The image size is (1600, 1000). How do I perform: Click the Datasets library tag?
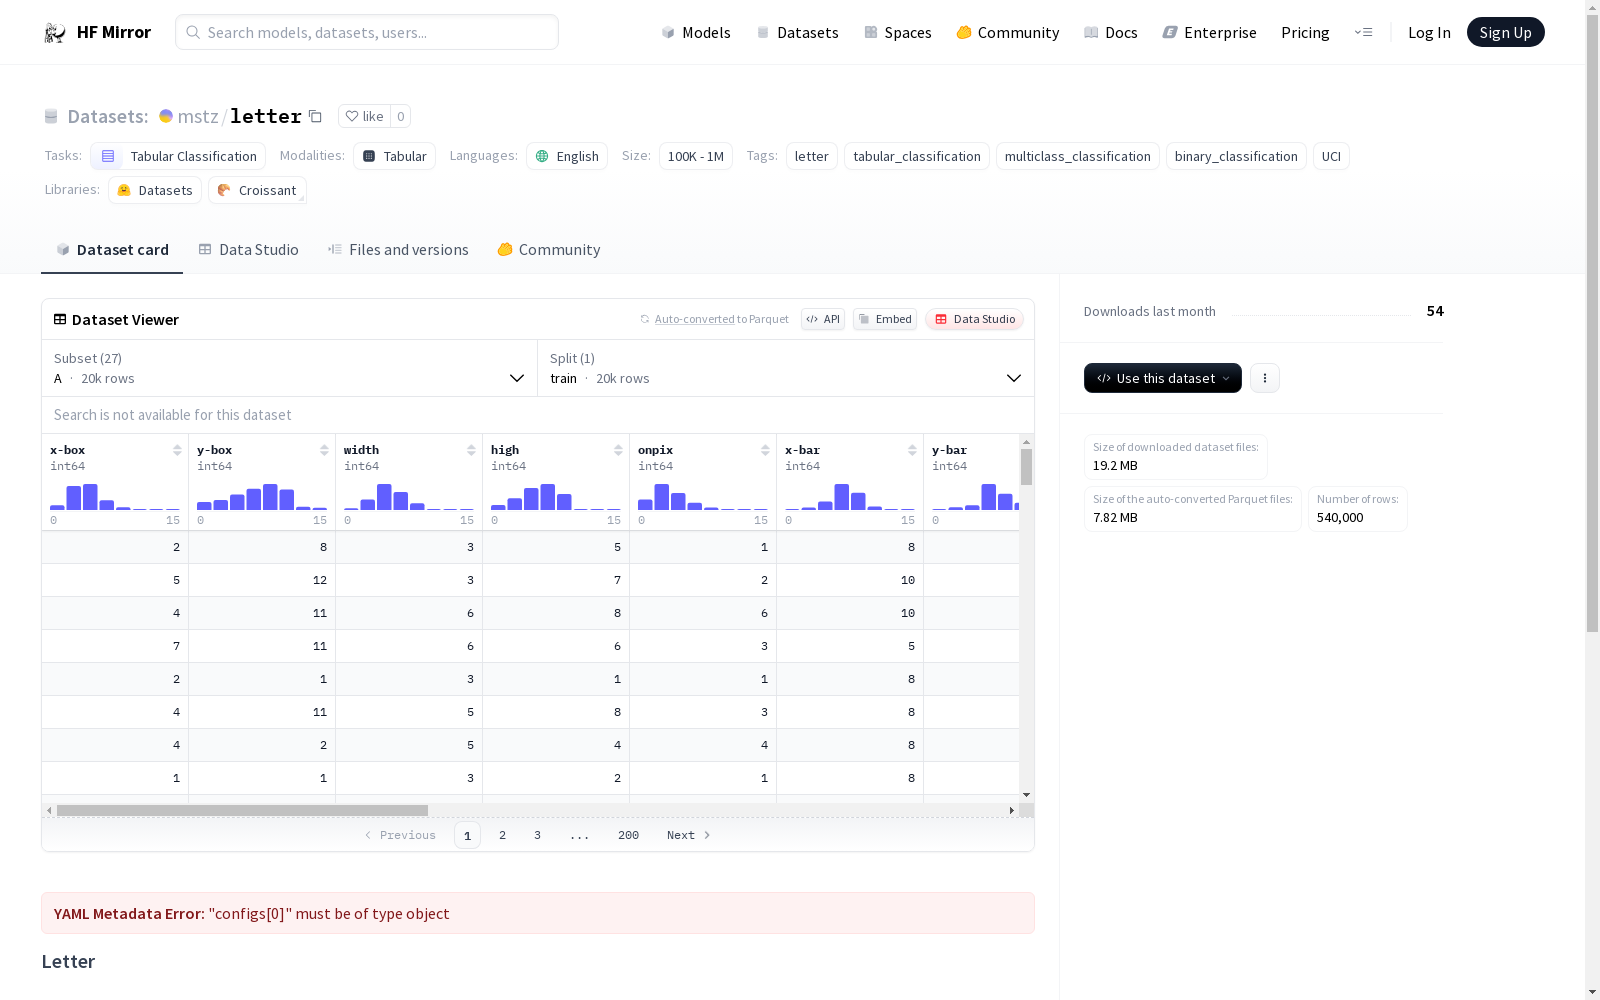click(155, 190)
